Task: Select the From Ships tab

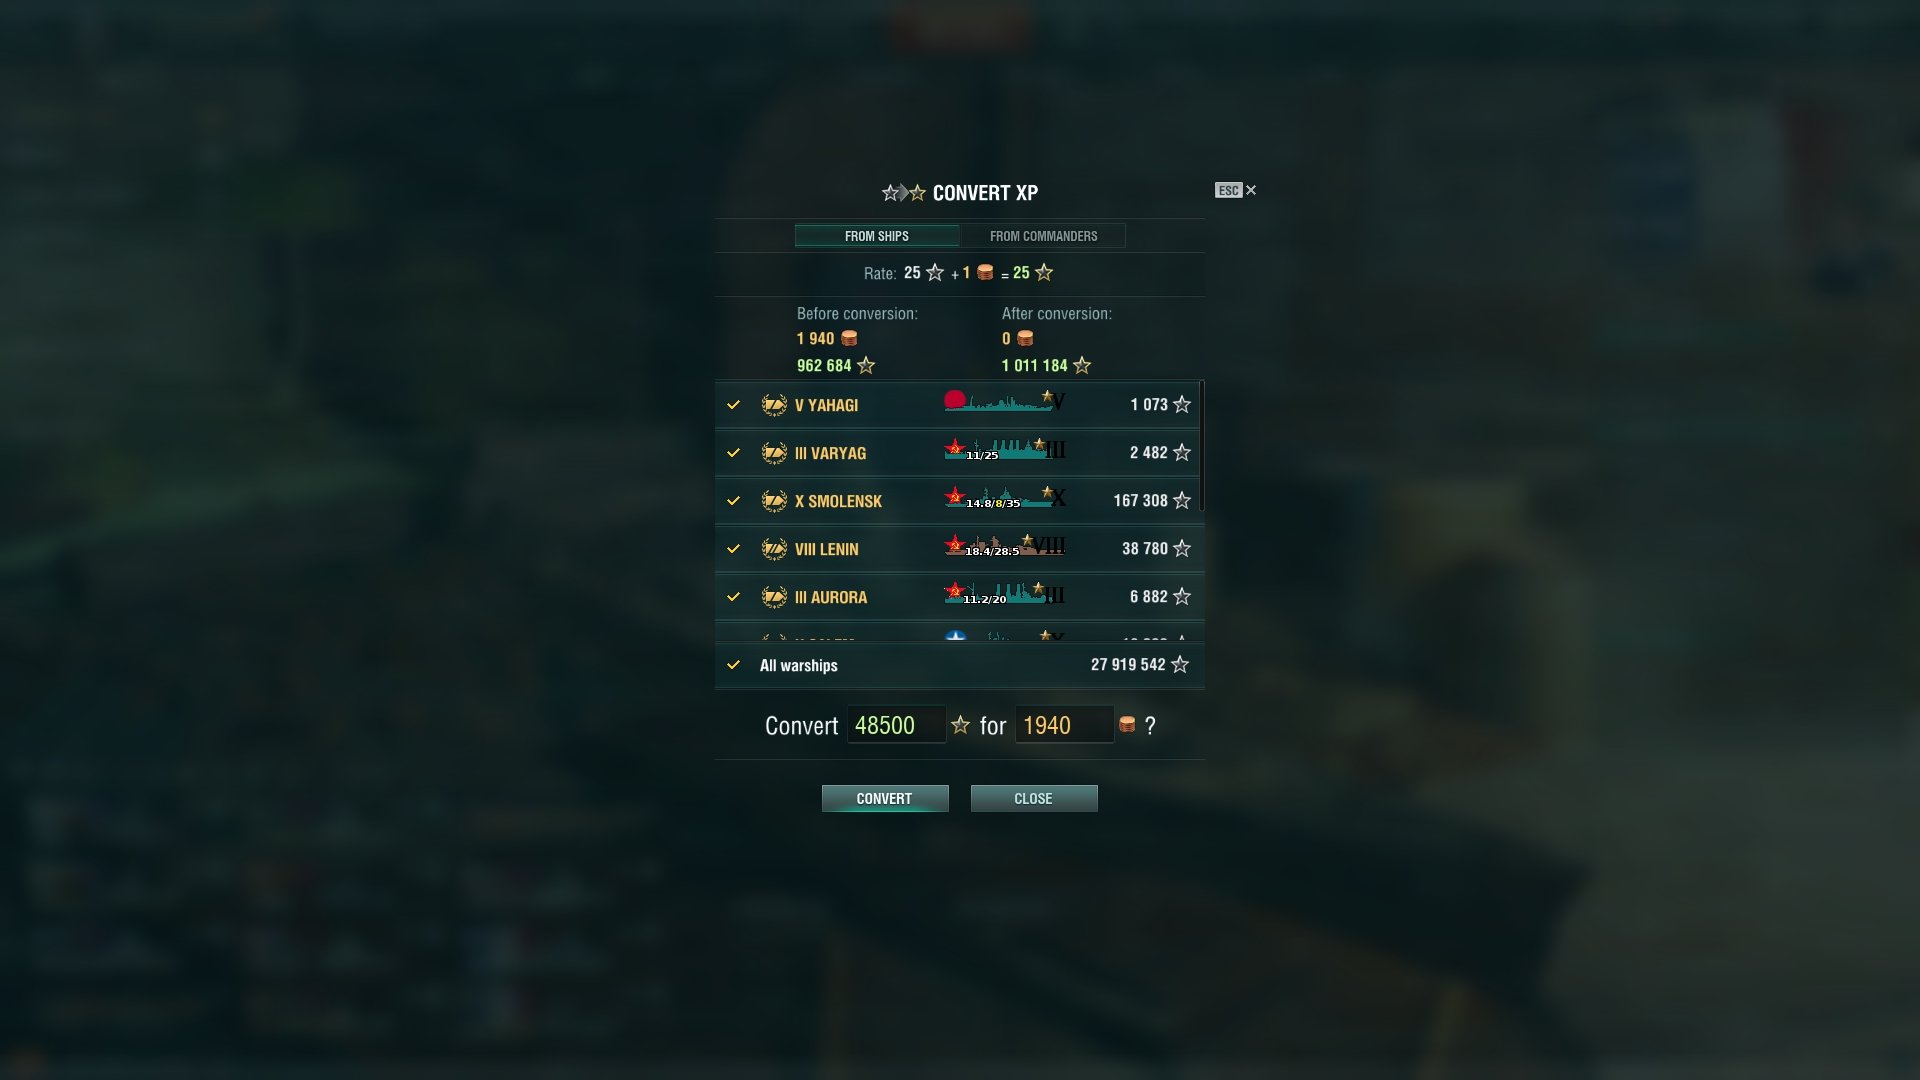Action: click(x=877, y=236)
